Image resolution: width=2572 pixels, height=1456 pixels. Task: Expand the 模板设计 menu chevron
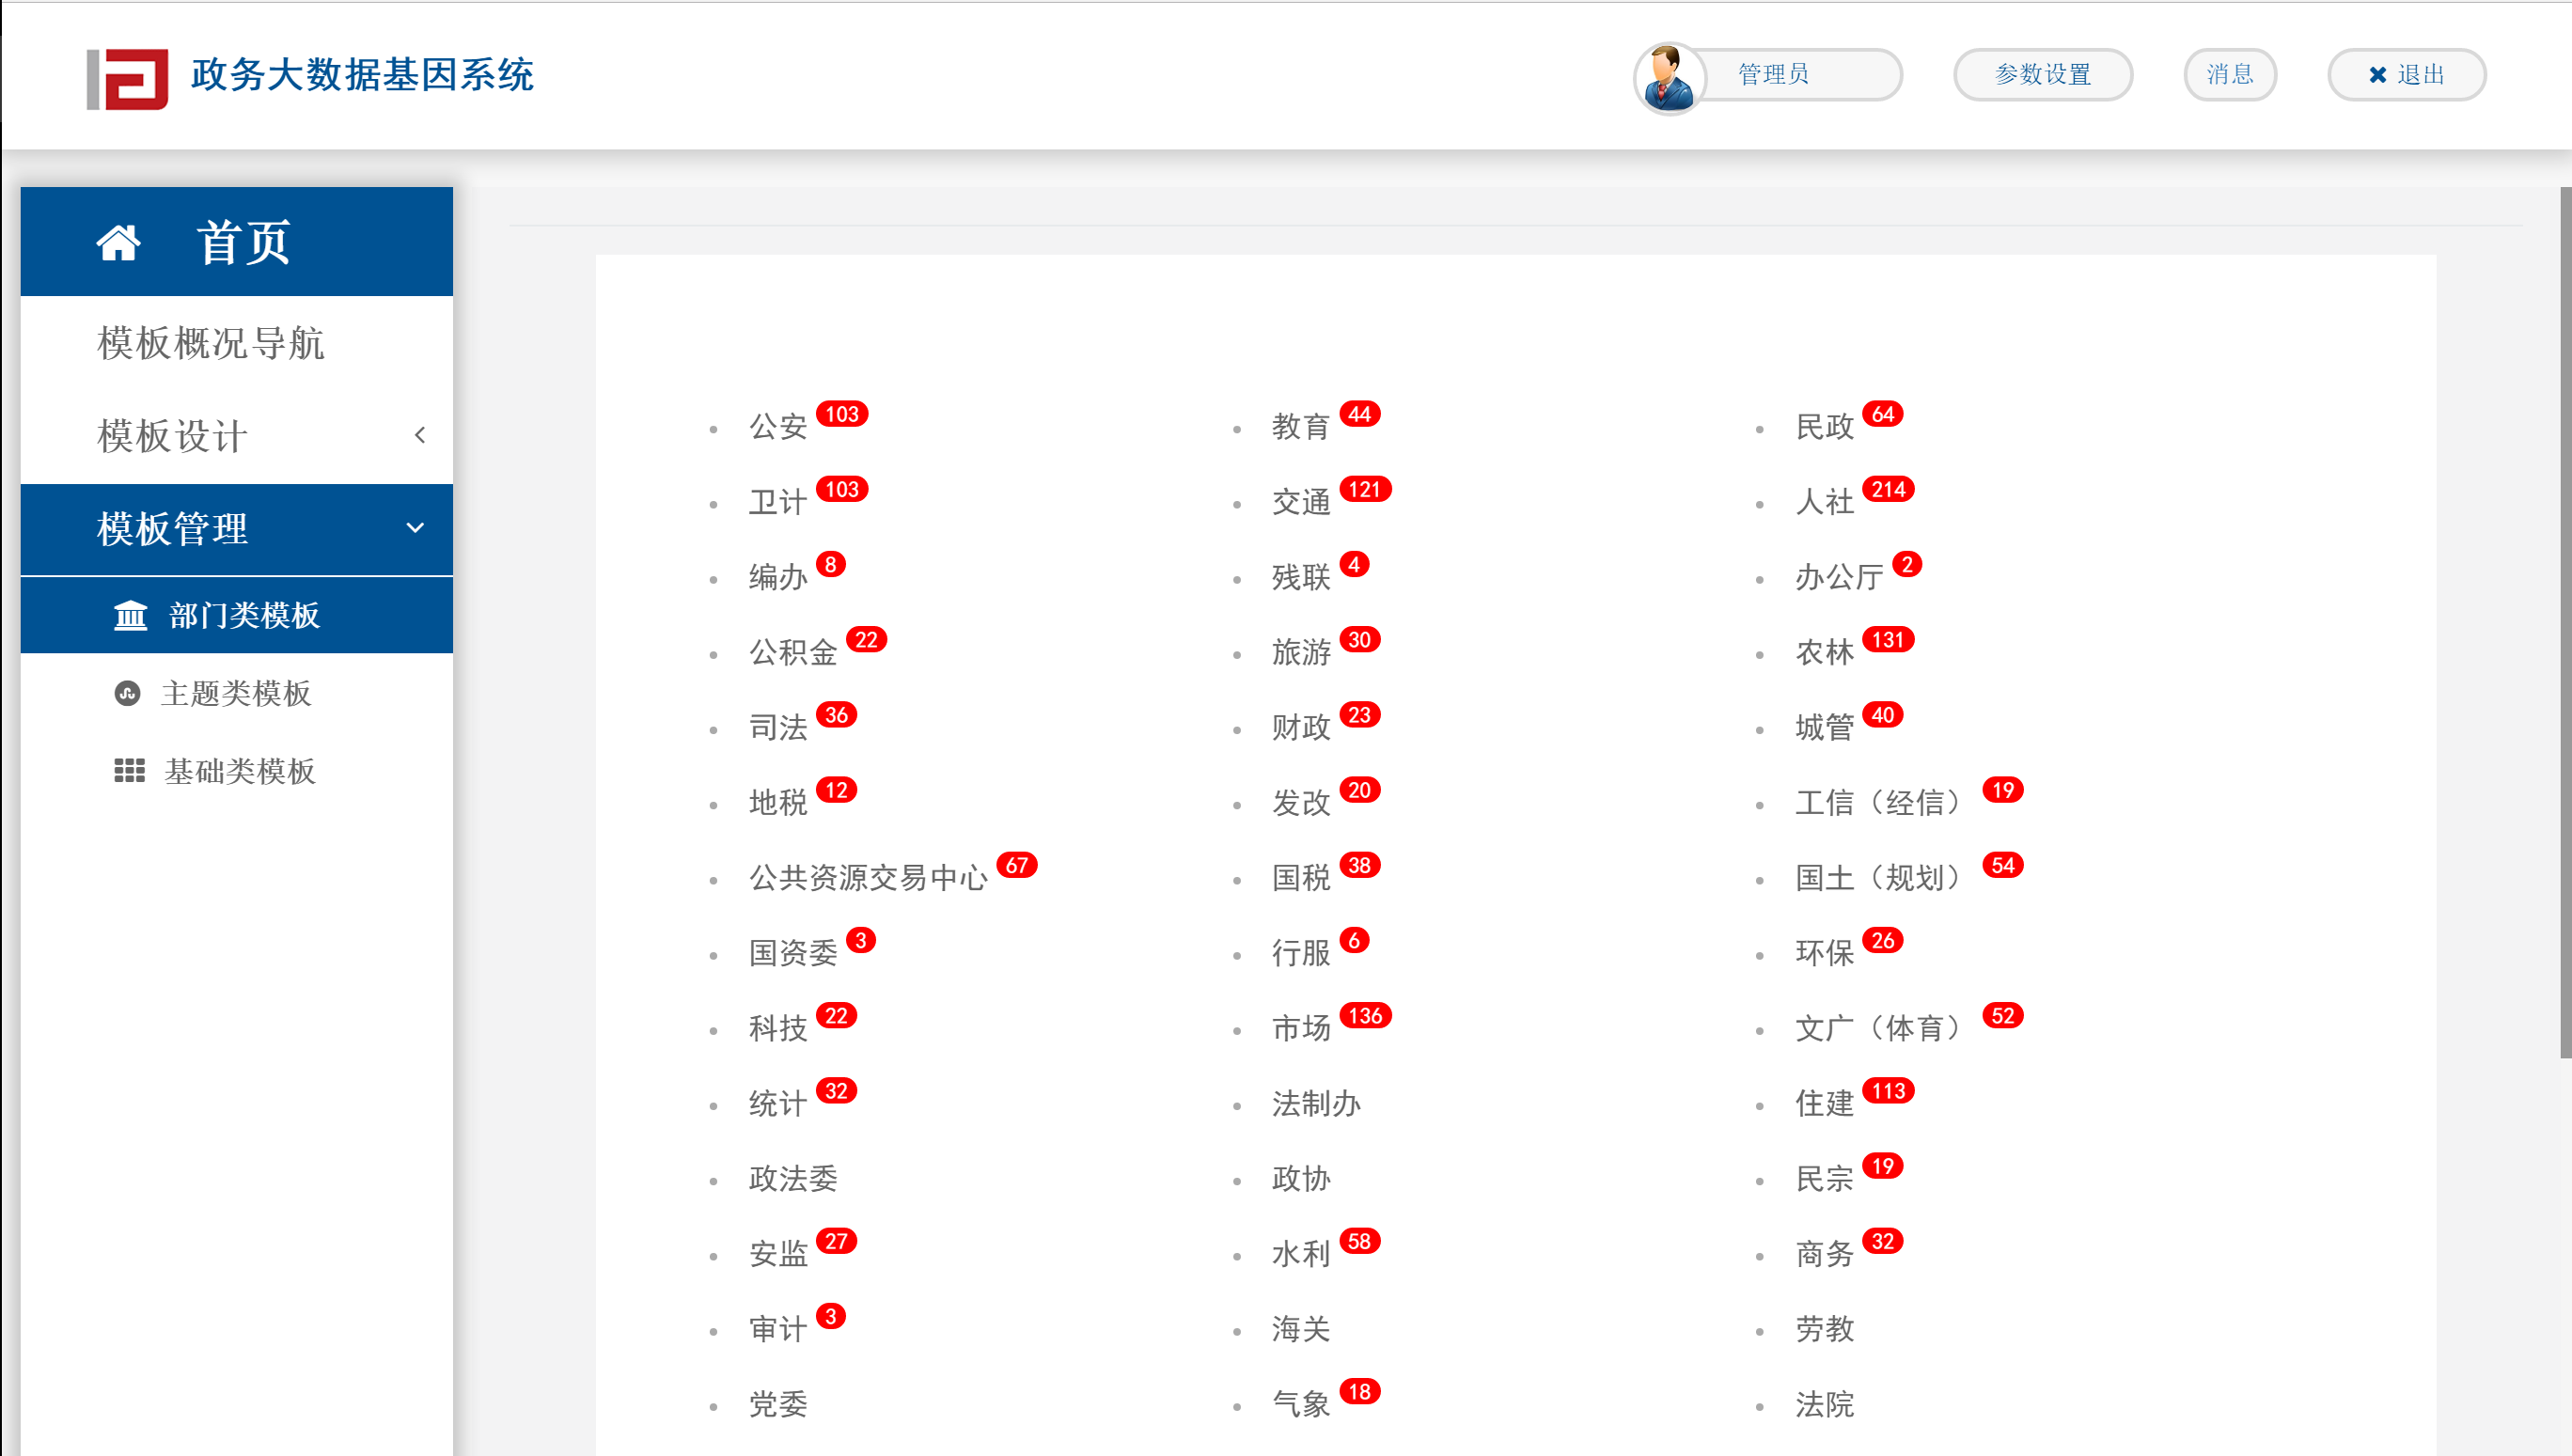(420, 435)
